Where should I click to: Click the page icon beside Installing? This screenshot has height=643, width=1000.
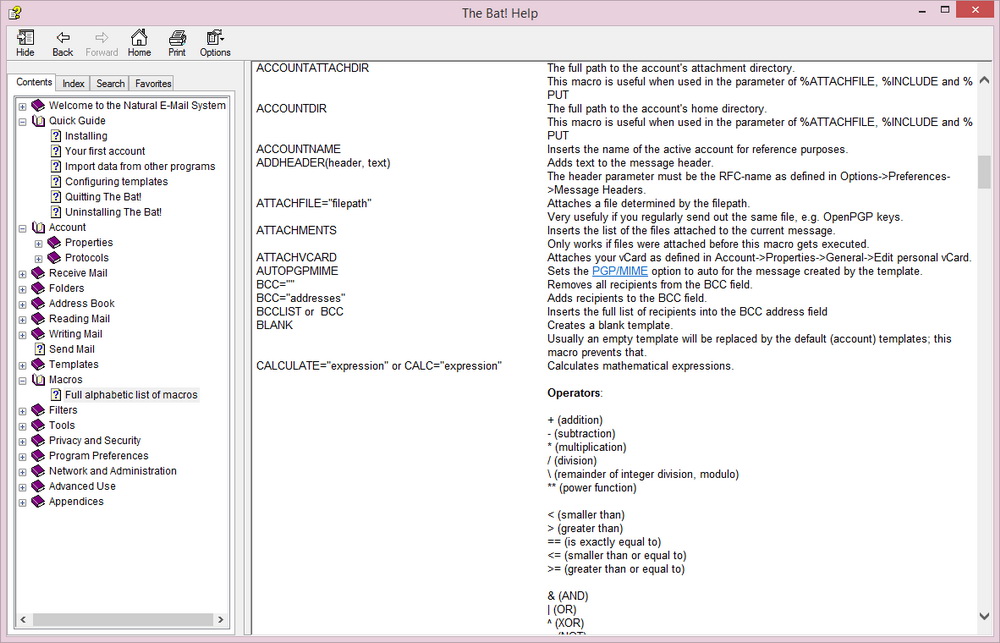click(x=56, y=136)
